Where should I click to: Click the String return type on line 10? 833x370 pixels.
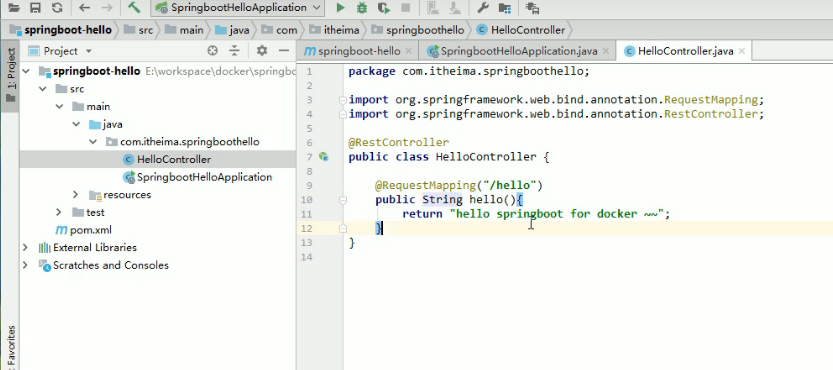(x=443, y=200)
